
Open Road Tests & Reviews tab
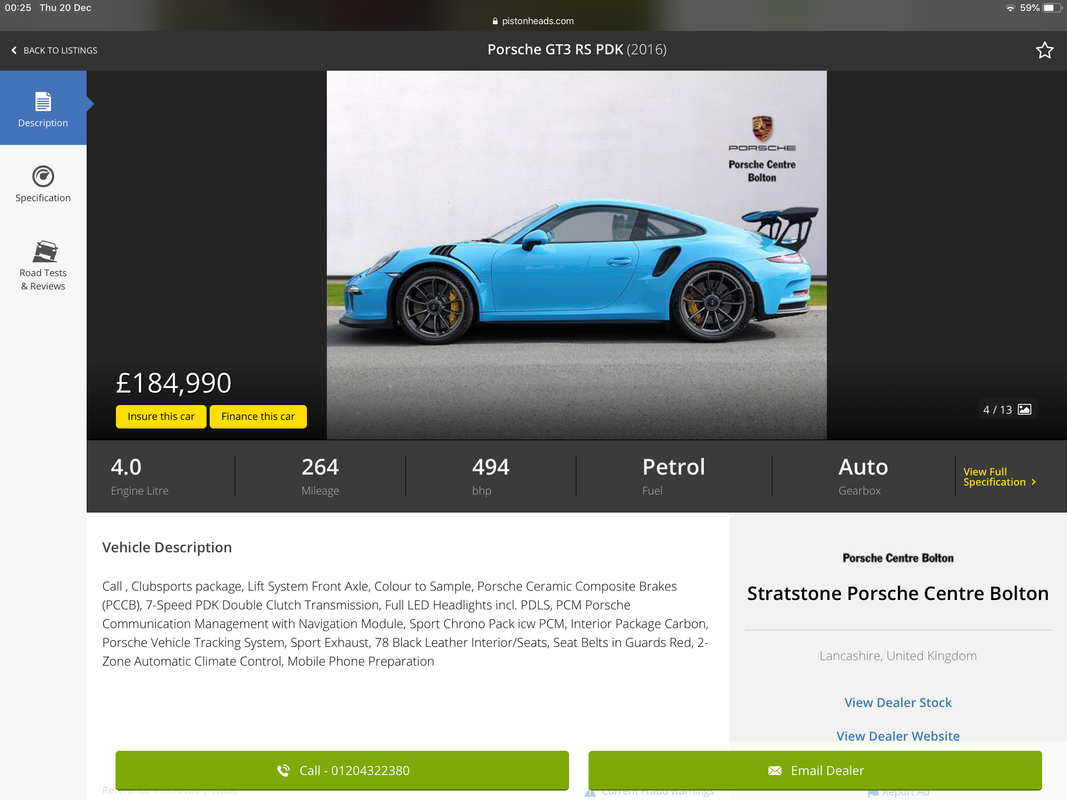click(x=43, y=265)
